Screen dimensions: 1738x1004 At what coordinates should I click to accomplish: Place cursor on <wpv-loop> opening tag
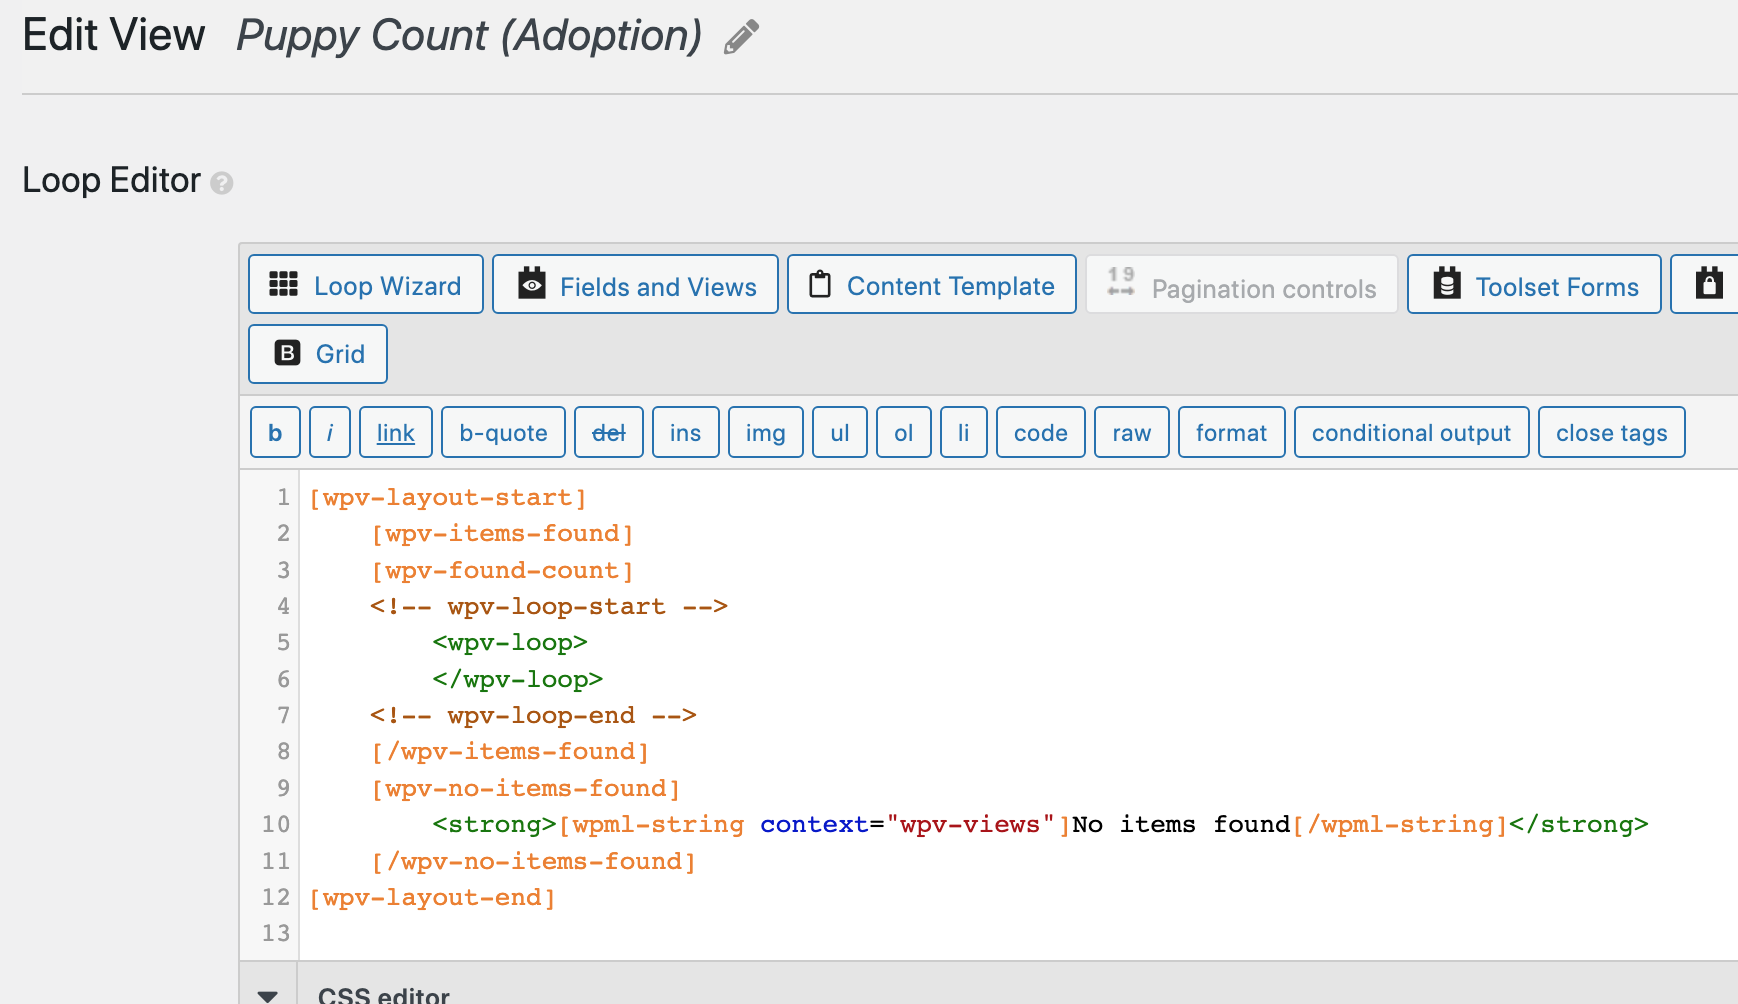[510, 643]
